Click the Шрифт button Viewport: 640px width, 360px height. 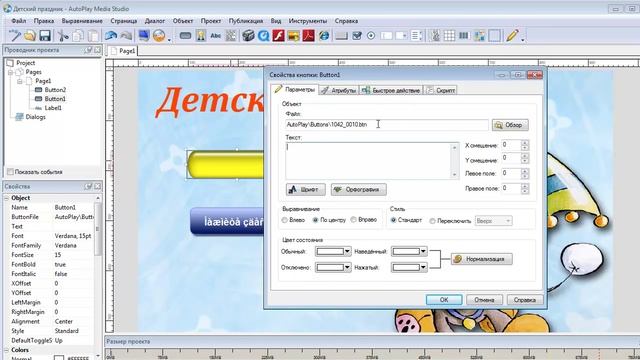pyautogui.click(x=305, y=189)
